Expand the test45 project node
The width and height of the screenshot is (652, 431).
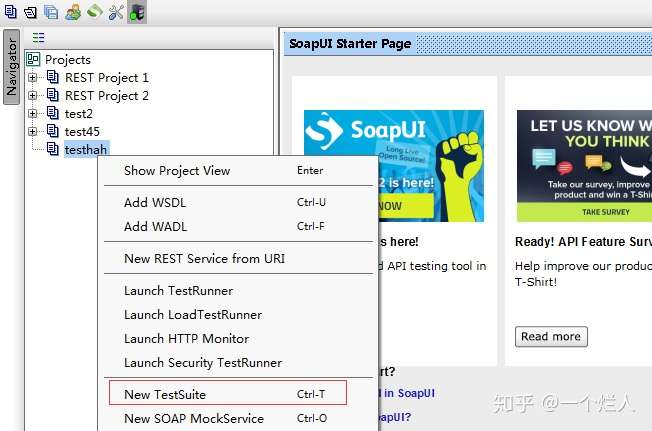click(32, 132)
